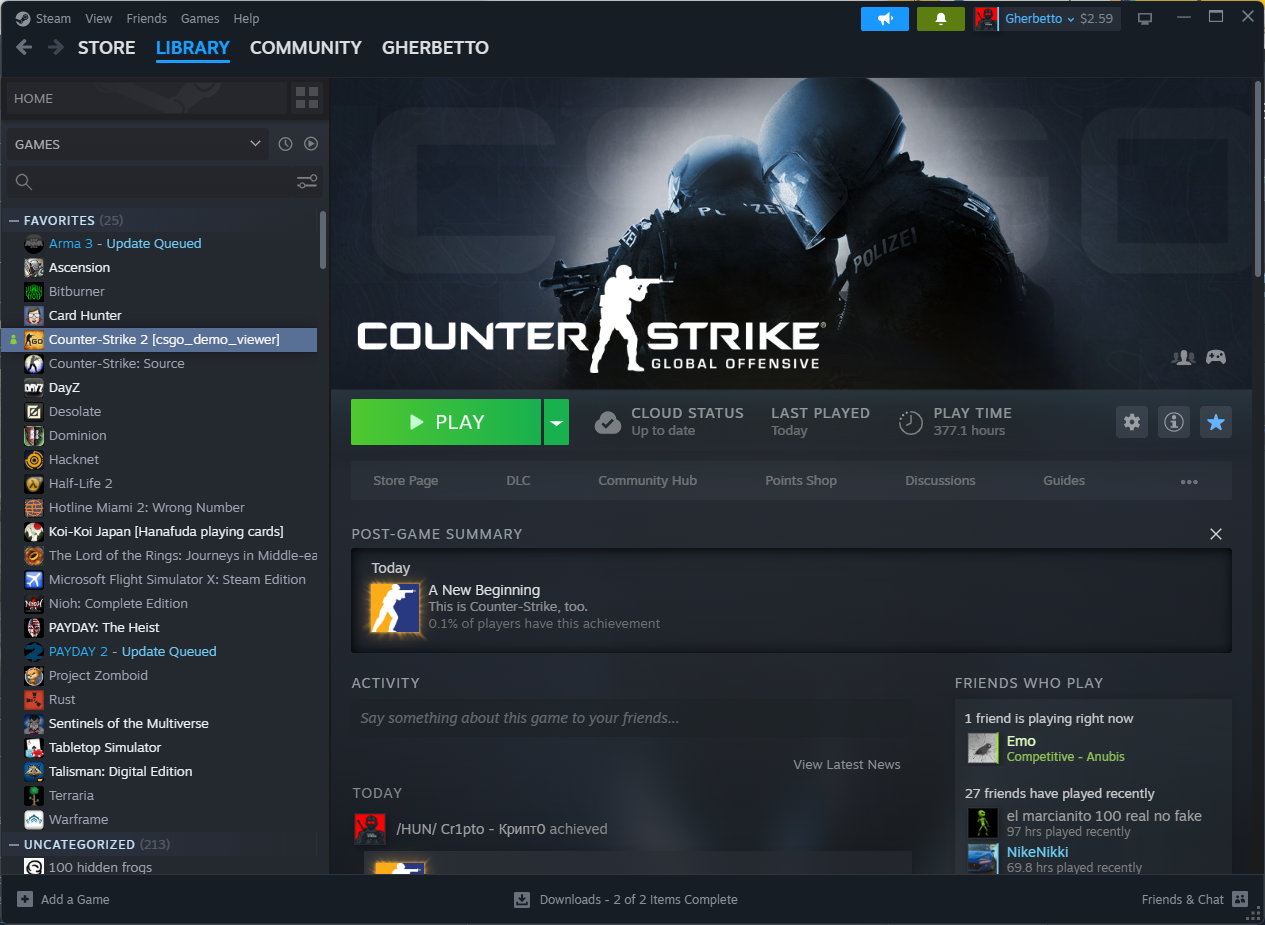Click the el marcianito 100 real avatar
The image size is (1265, 925).
(983, 823)
